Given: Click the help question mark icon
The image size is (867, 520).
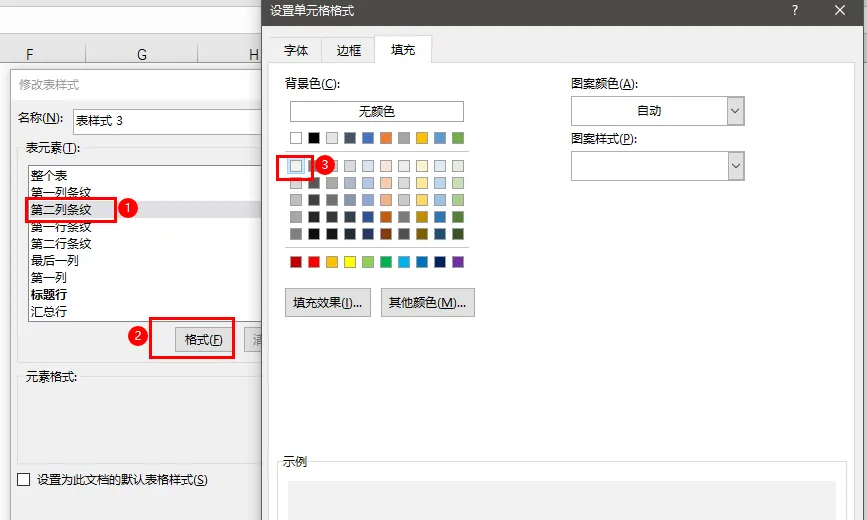Looking at the screenshot, I should coord(795,11).
